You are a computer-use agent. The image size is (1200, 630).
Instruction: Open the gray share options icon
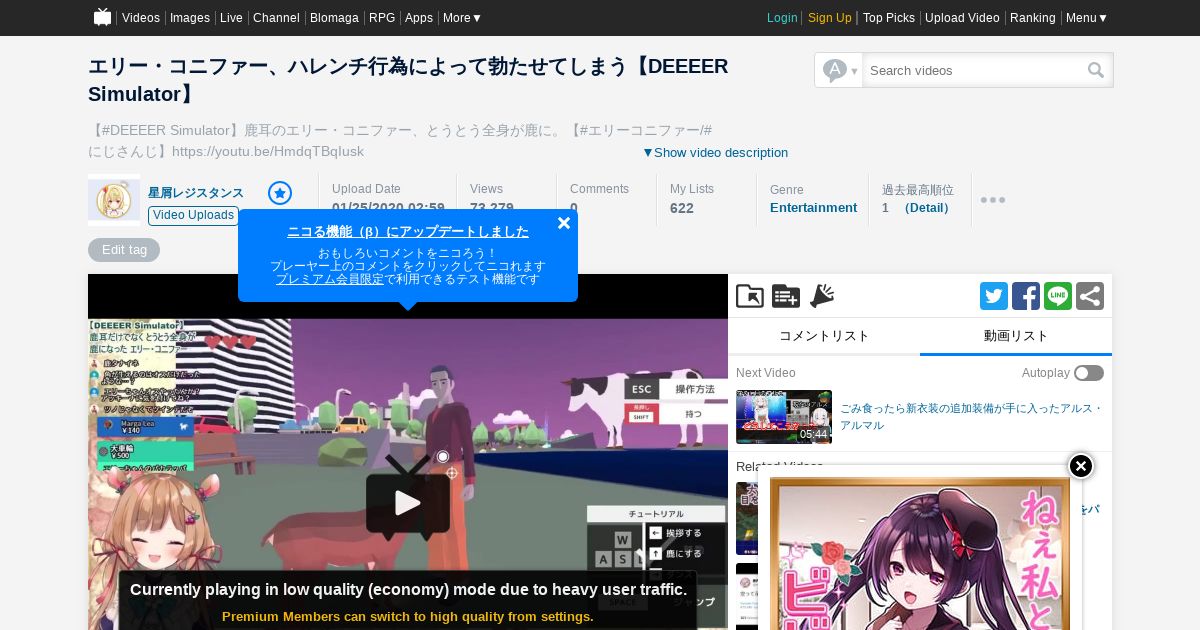pos(1090,296)
